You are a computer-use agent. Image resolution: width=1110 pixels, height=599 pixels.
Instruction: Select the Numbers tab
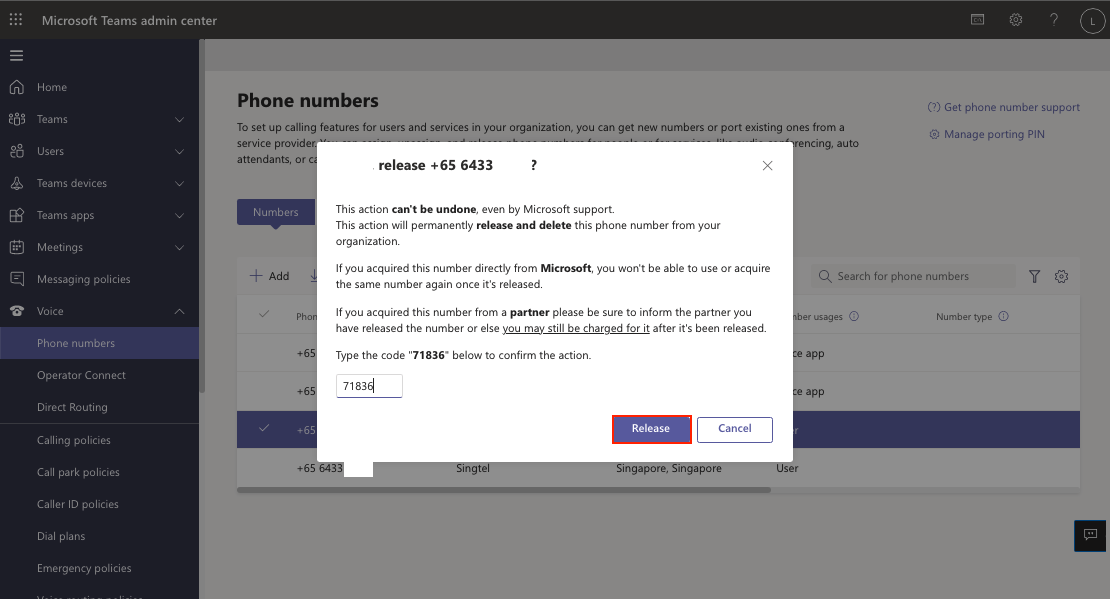tap(275, 212)
